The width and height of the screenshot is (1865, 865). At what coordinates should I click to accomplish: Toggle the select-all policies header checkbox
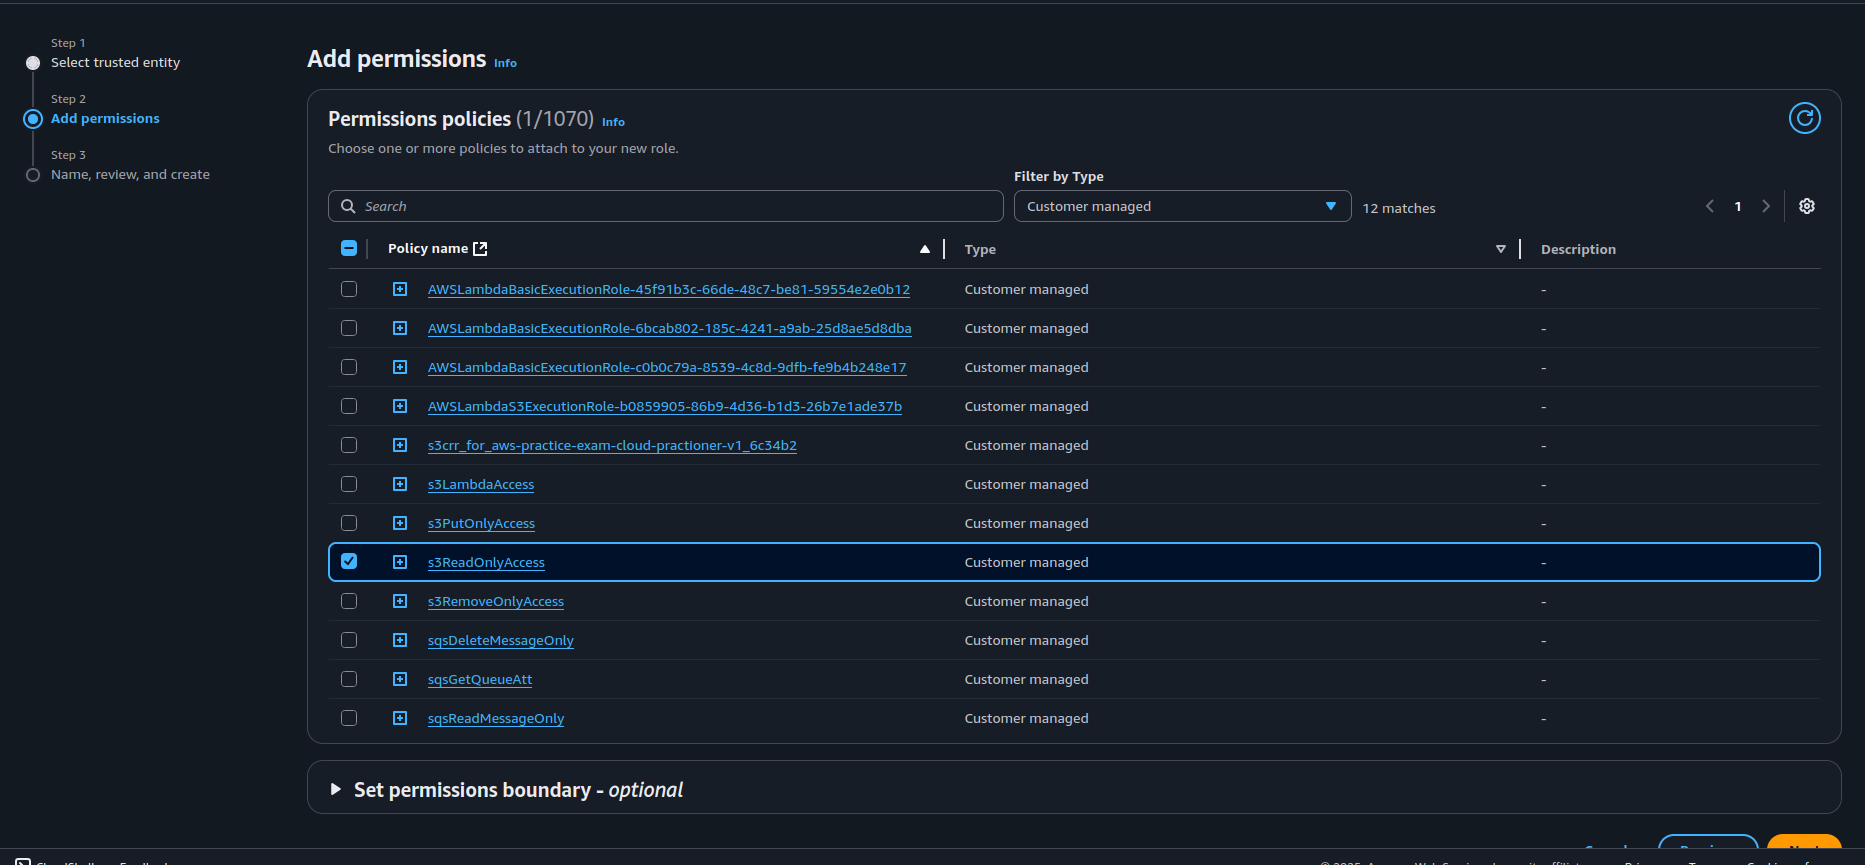[349, 248]
